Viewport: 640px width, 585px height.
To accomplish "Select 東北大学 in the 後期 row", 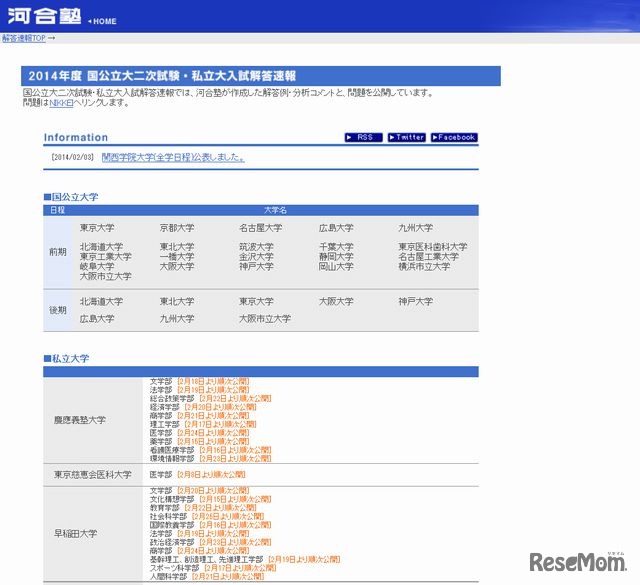I will tap(177, 301).
